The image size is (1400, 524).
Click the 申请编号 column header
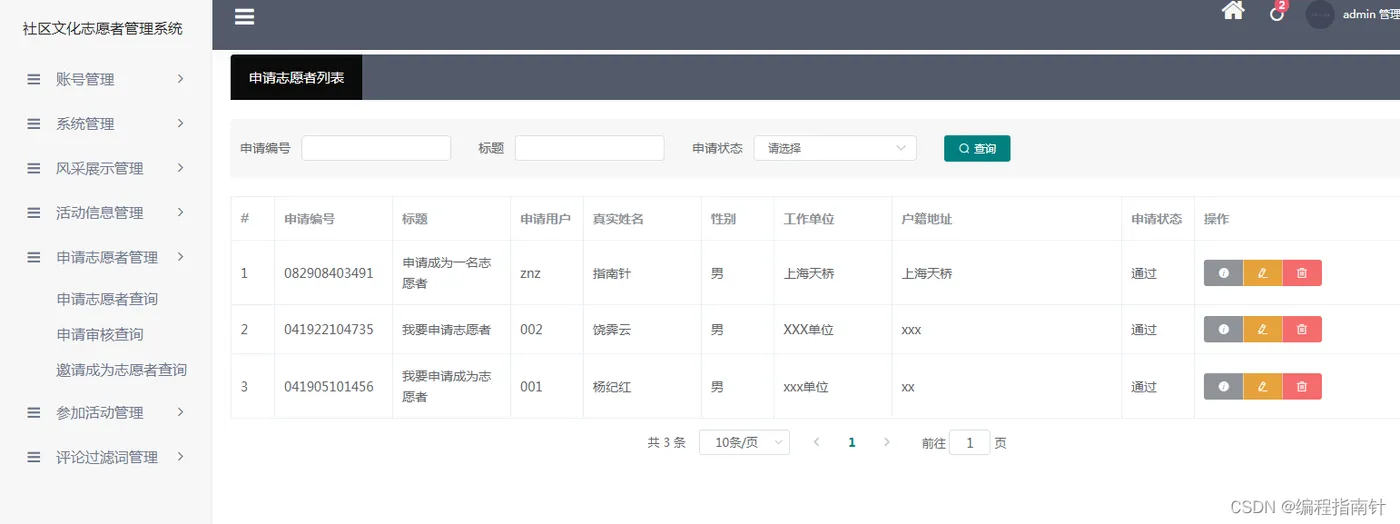(x=309, y=219)
